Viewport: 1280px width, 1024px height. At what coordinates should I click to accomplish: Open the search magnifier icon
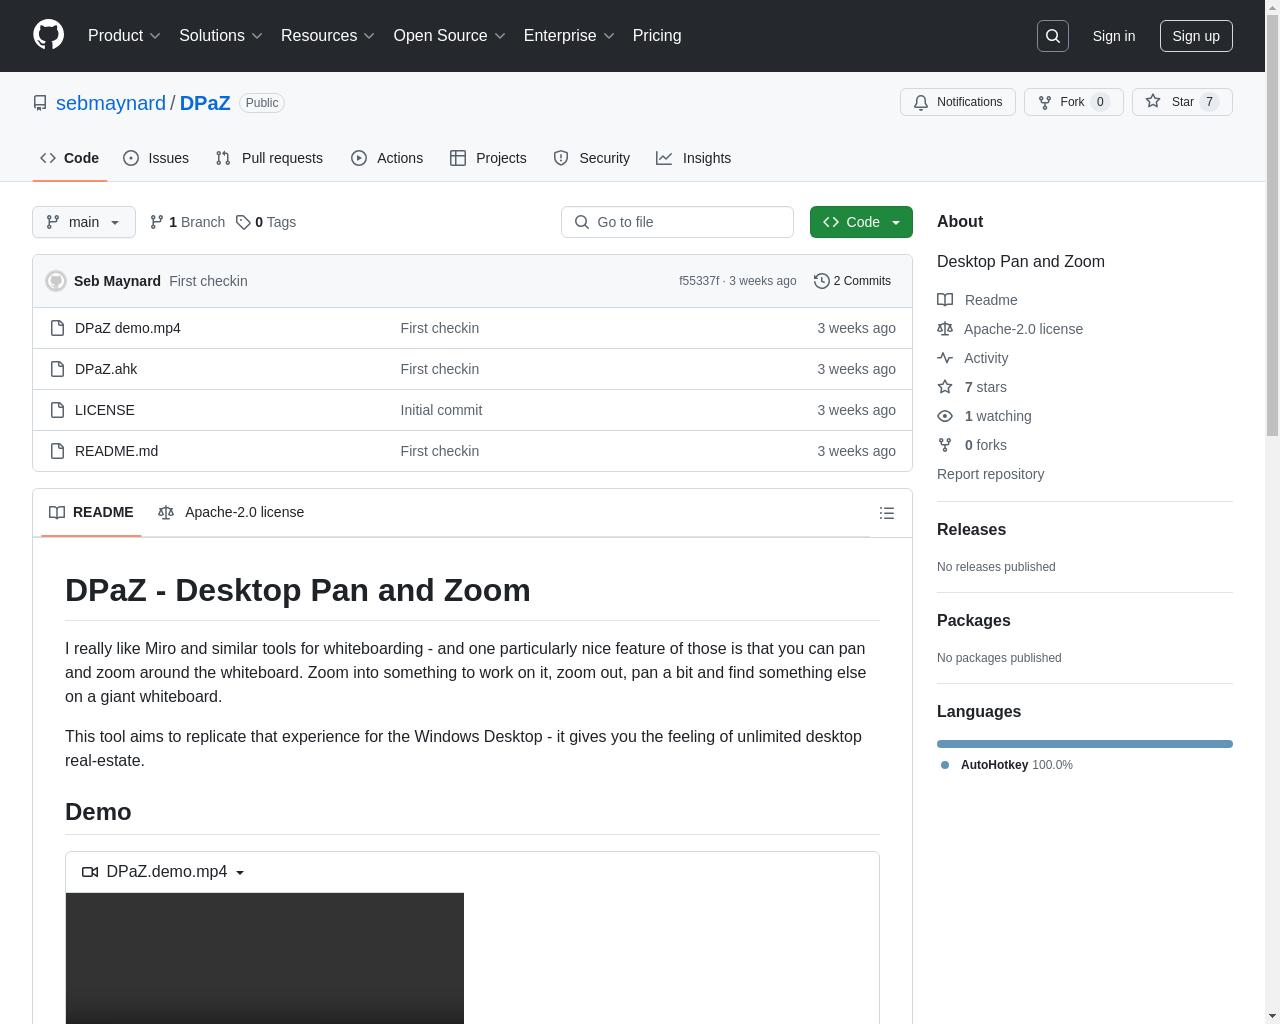click(x=1053, y=36)
